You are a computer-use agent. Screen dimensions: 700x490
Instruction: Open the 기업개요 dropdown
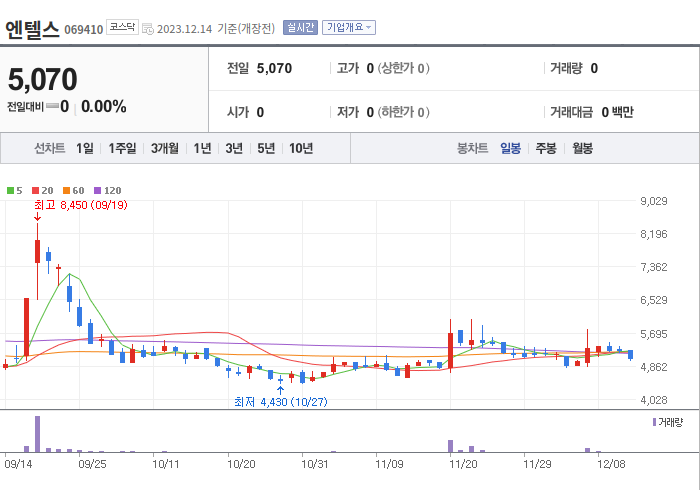coord(349,28)
